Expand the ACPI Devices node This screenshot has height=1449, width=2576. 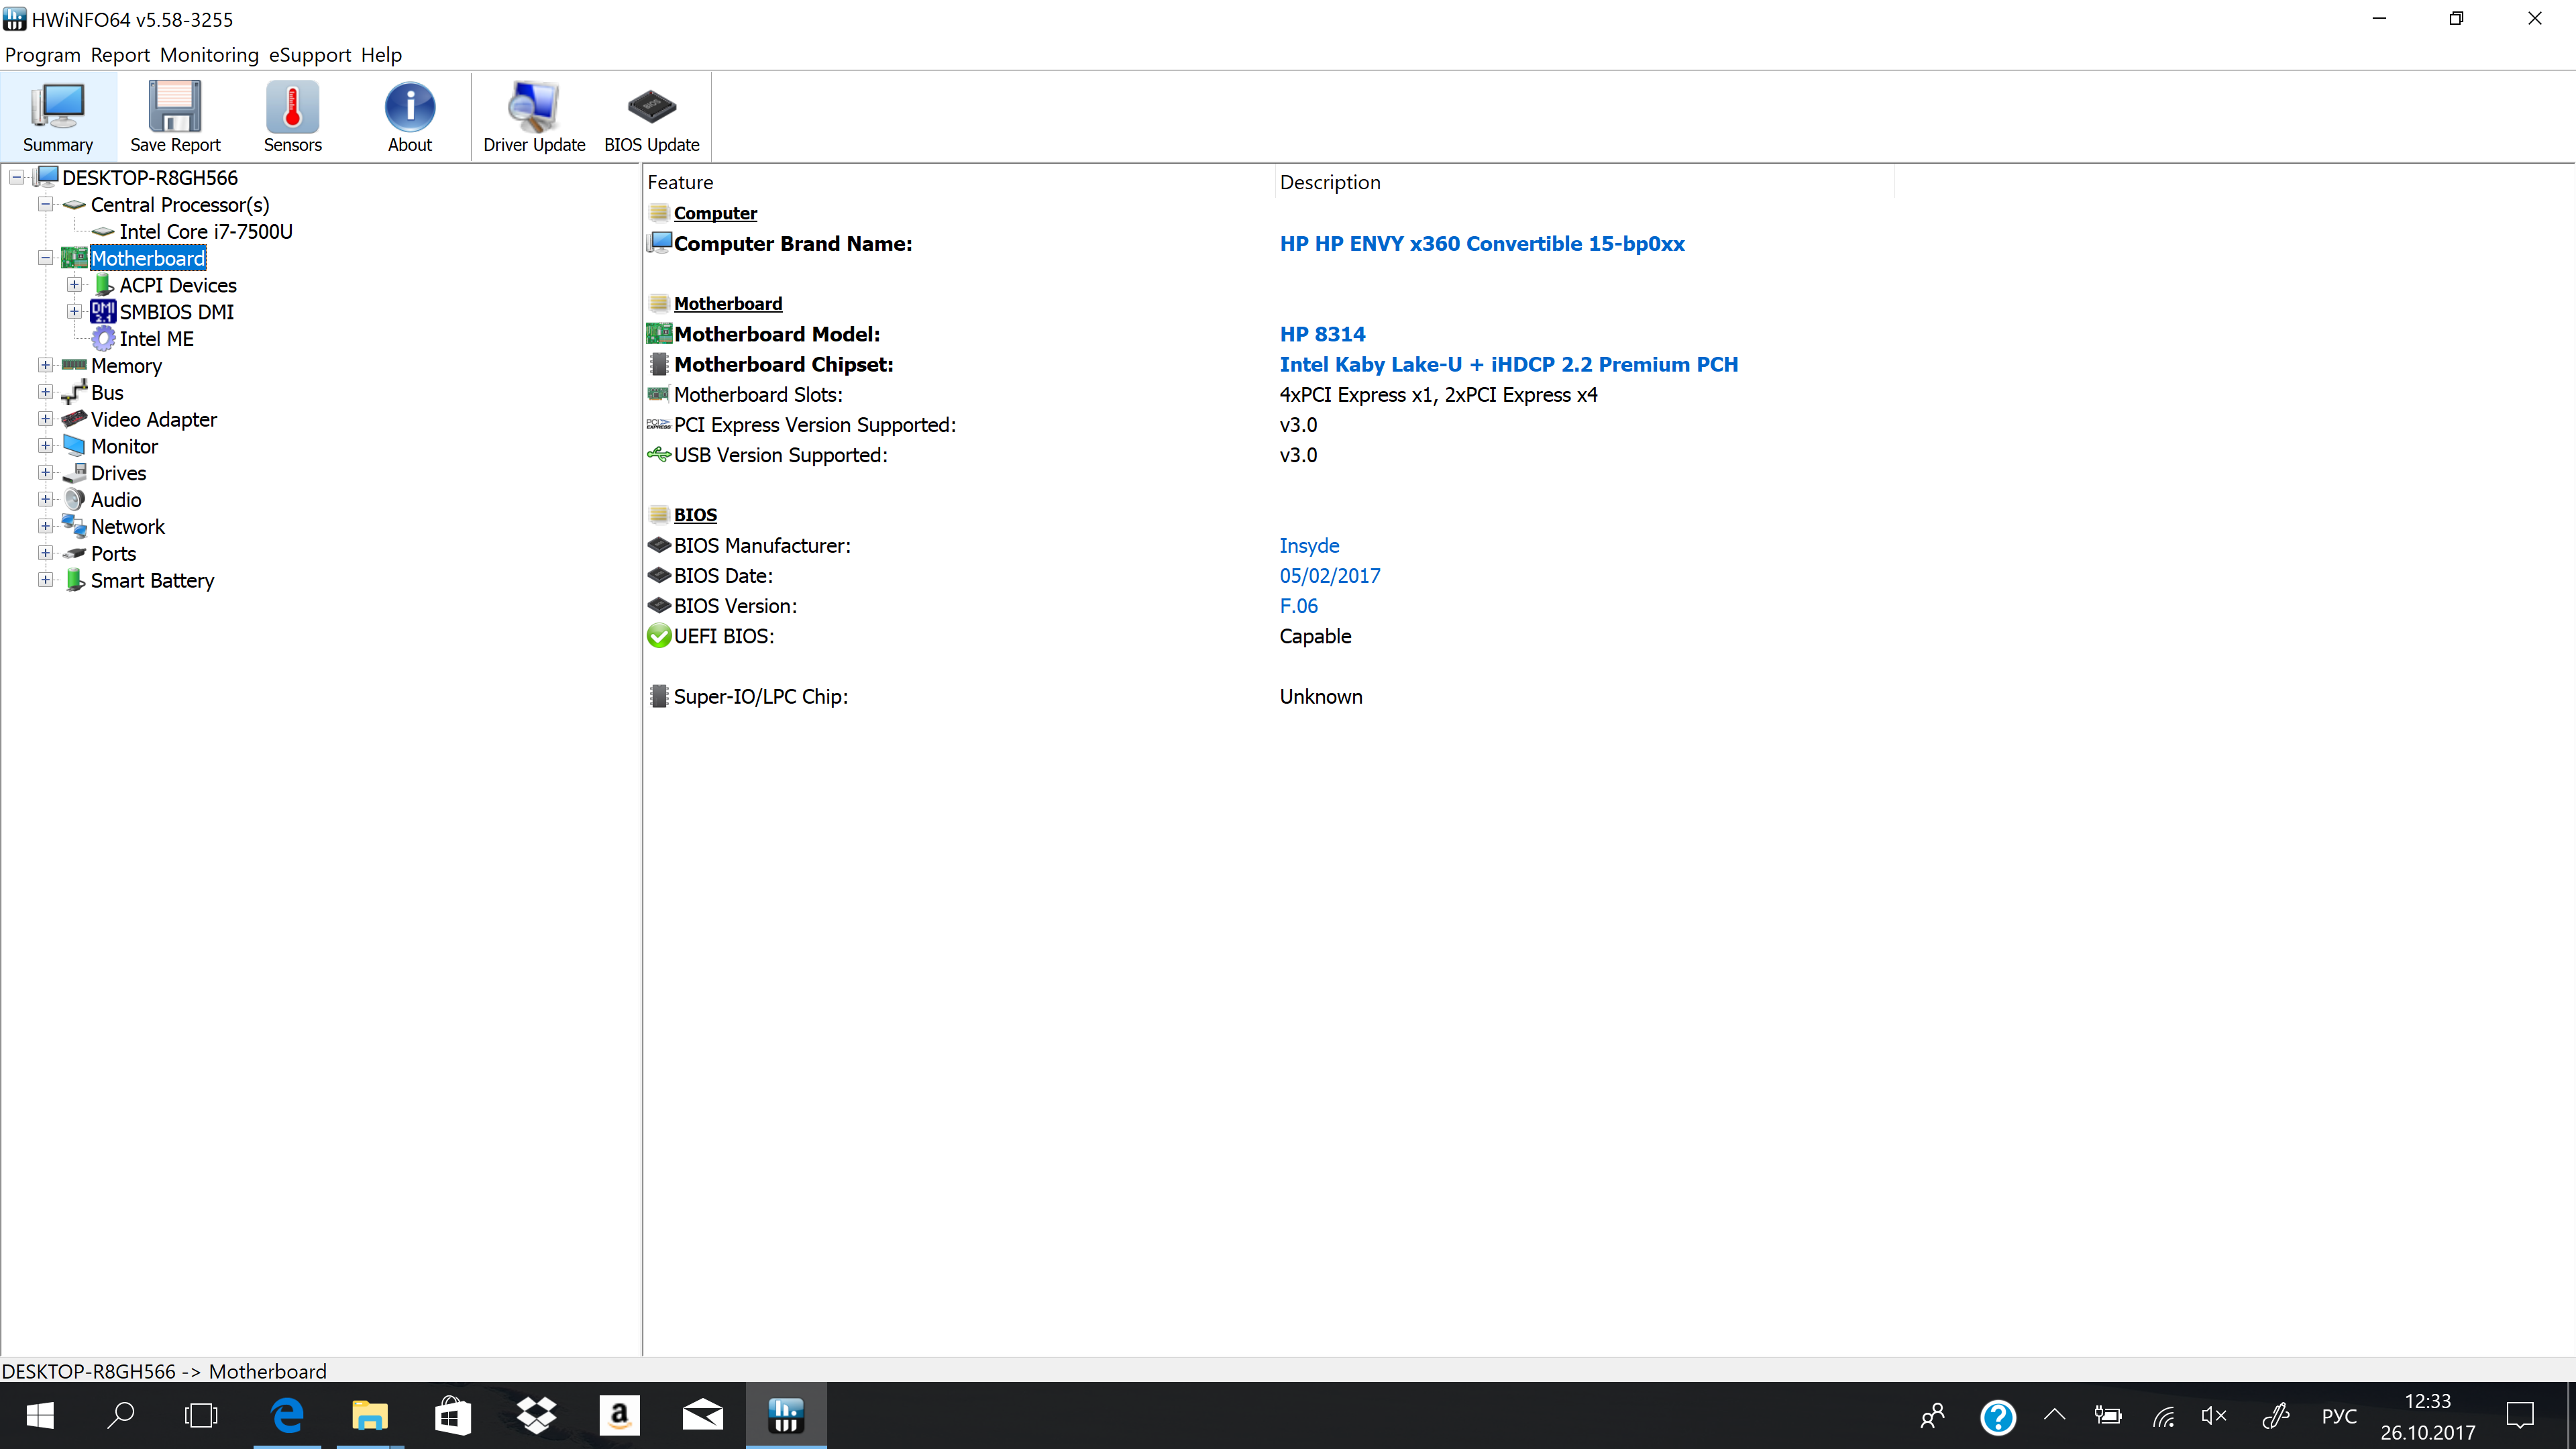[74, 285]
